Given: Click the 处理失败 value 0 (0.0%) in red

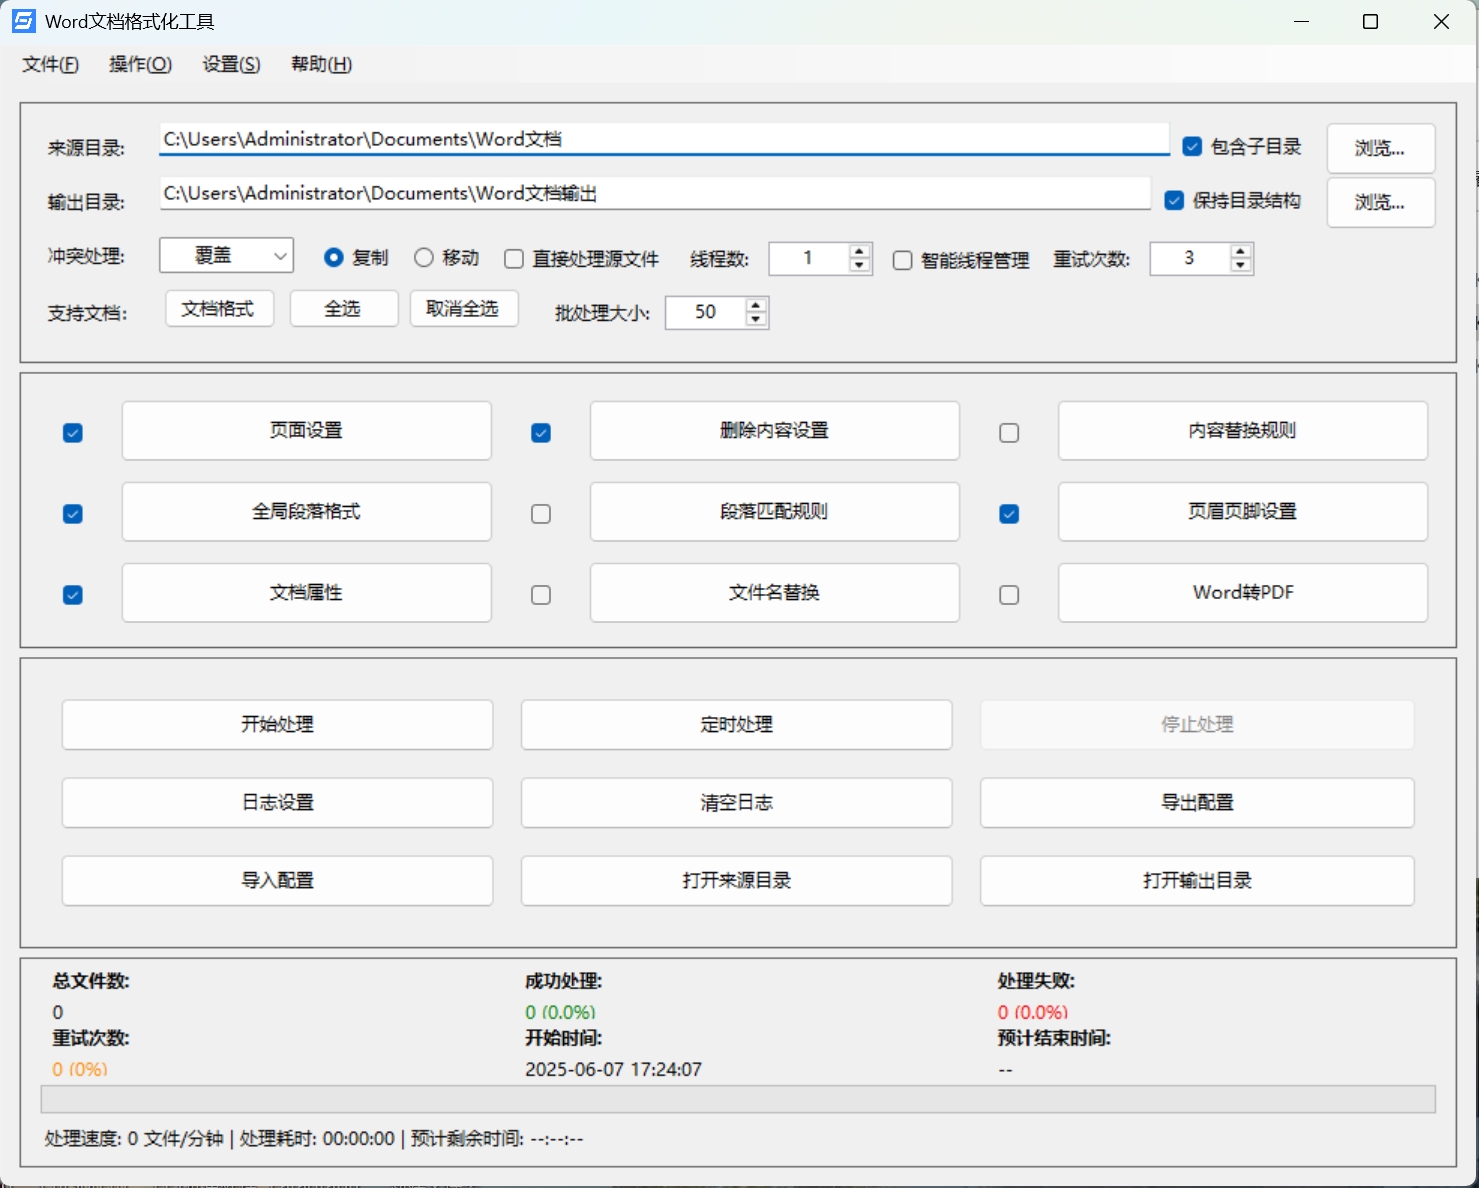Looking at the screenshot, I should coord(1033,1012).
